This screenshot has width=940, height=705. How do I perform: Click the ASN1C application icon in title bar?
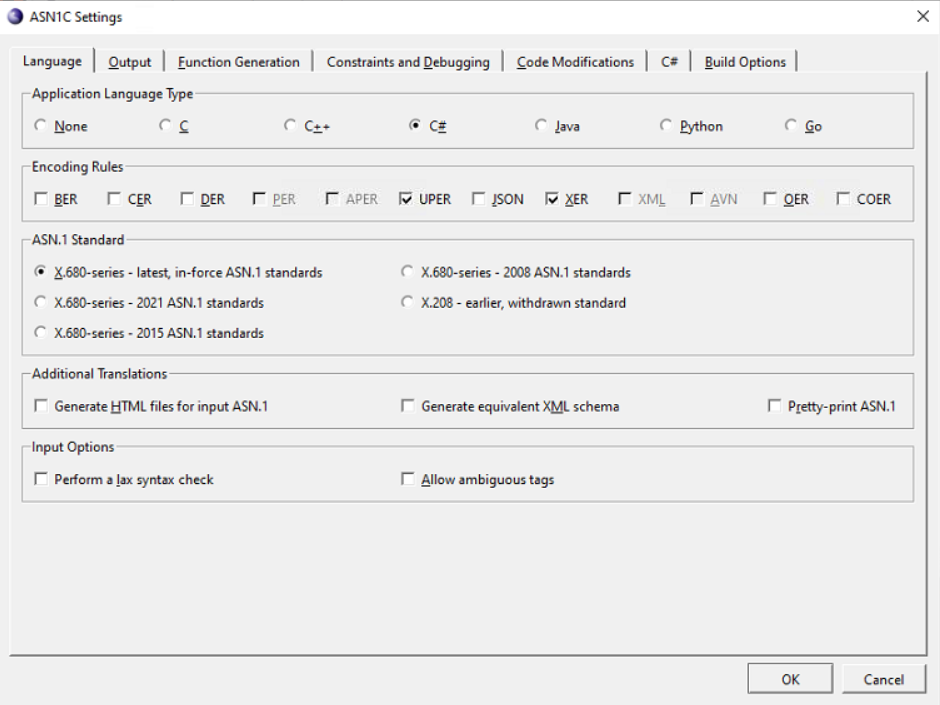click(x=15, y=16)
